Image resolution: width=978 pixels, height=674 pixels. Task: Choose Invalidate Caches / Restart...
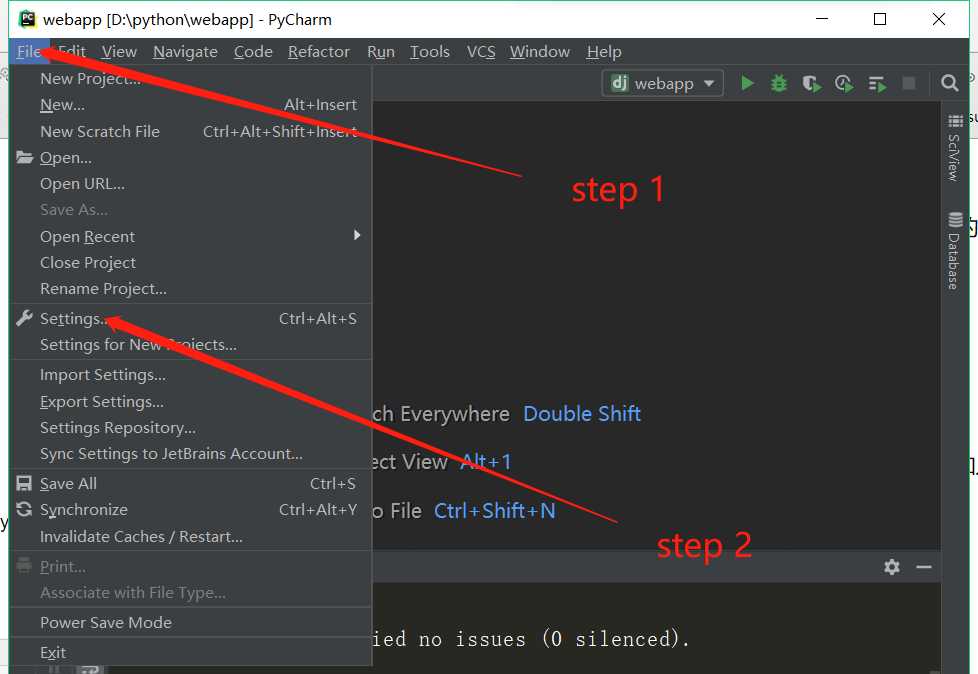click(191, 536)
